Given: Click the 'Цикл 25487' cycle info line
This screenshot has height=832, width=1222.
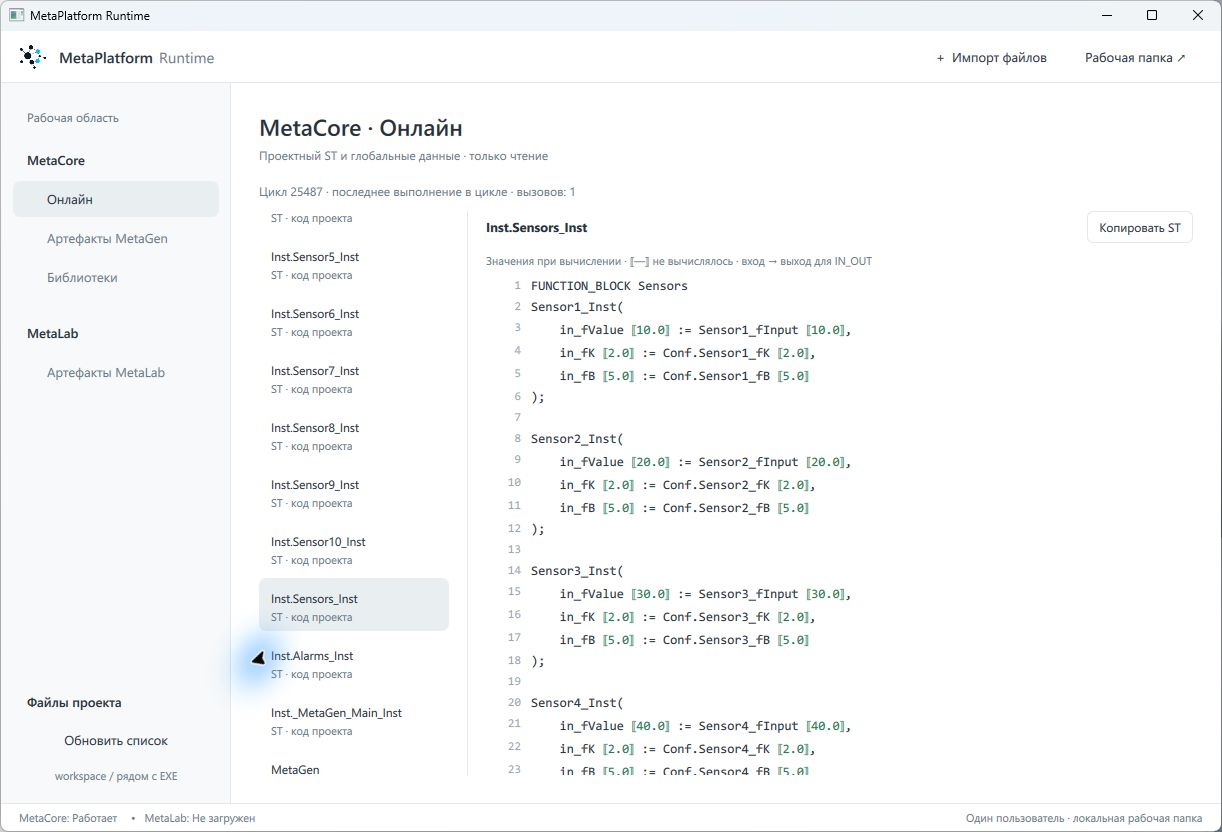Looking at the screenshot, I should [417, 192].
